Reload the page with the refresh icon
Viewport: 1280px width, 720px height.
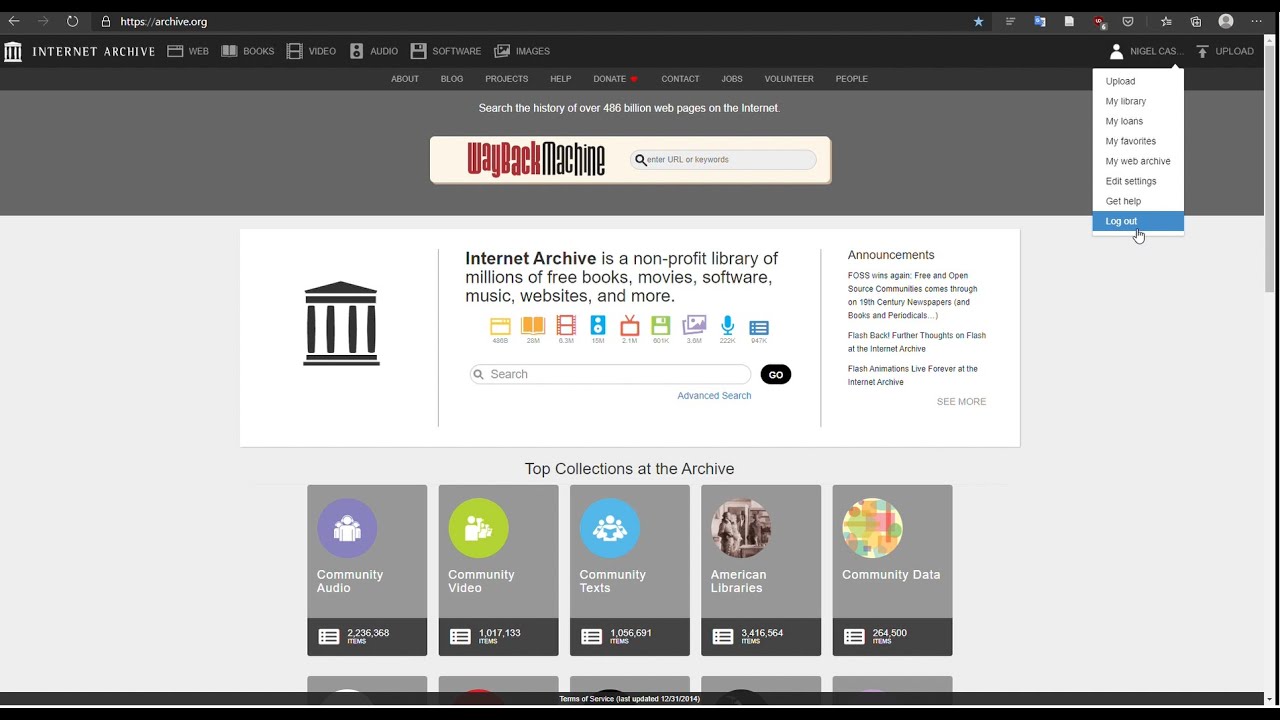point(73,21)
